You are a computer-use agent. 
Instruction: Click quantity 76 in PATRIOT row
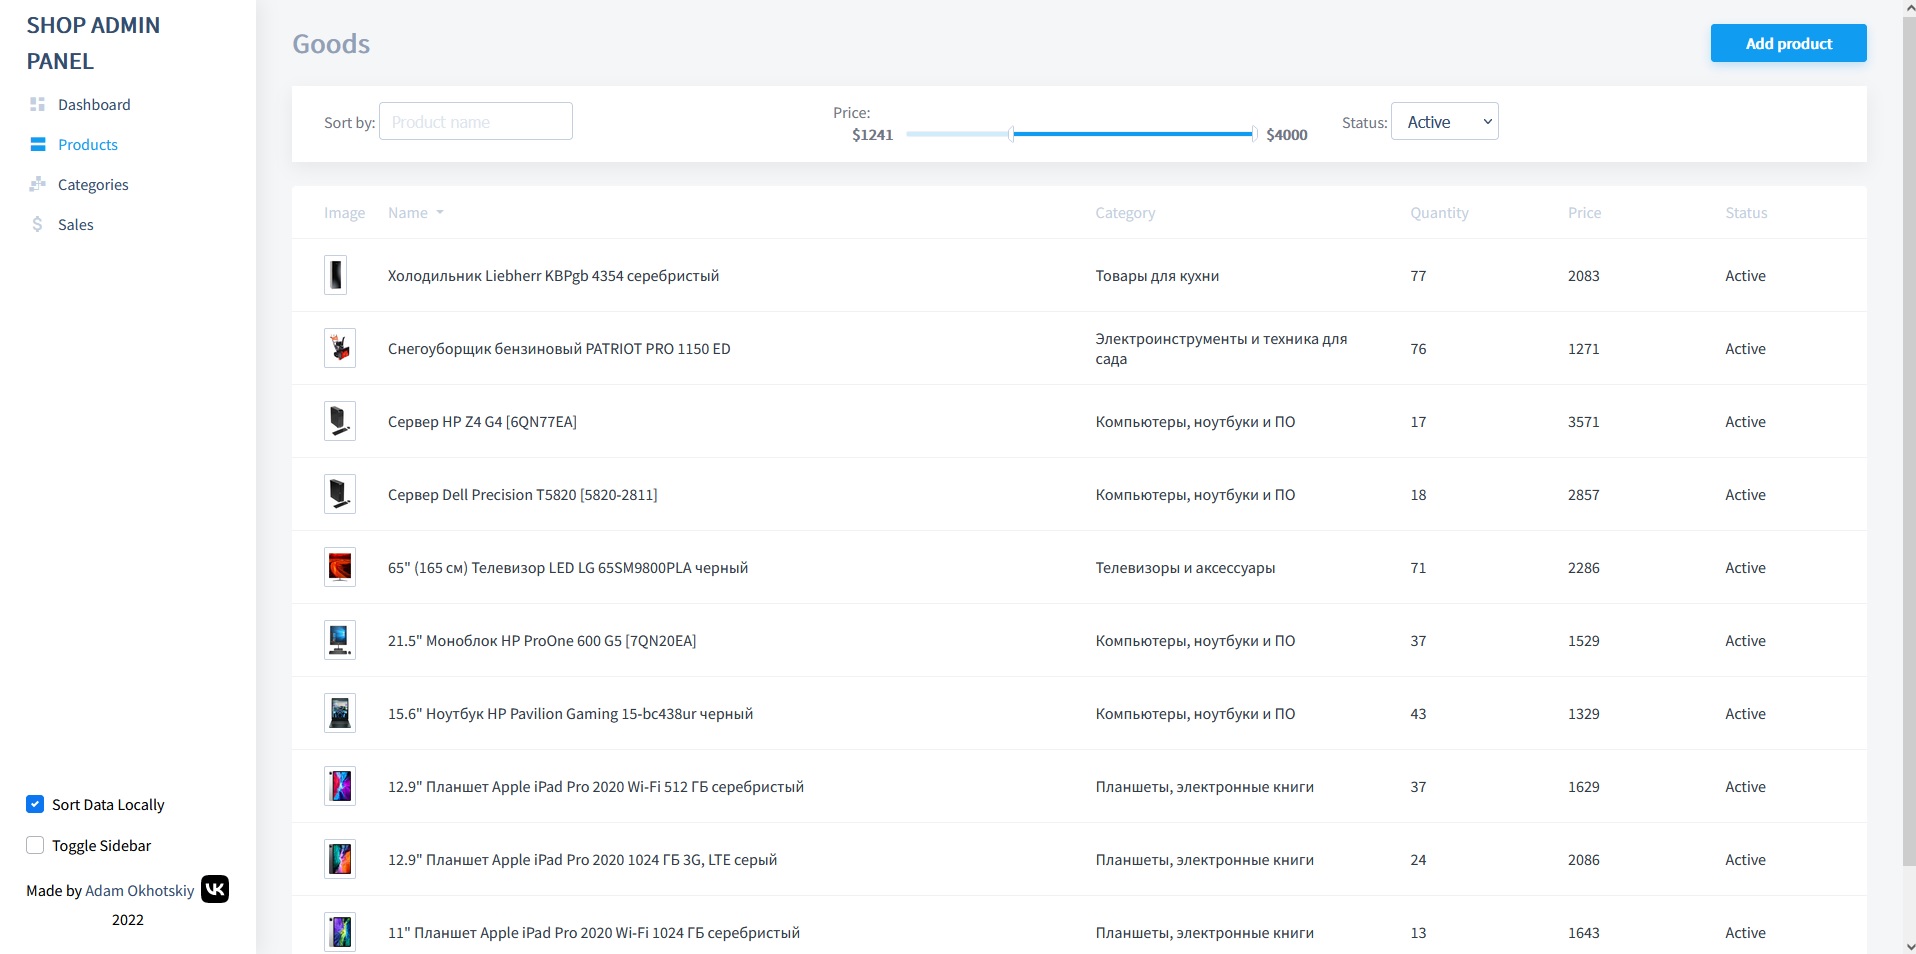[1418, 349]
